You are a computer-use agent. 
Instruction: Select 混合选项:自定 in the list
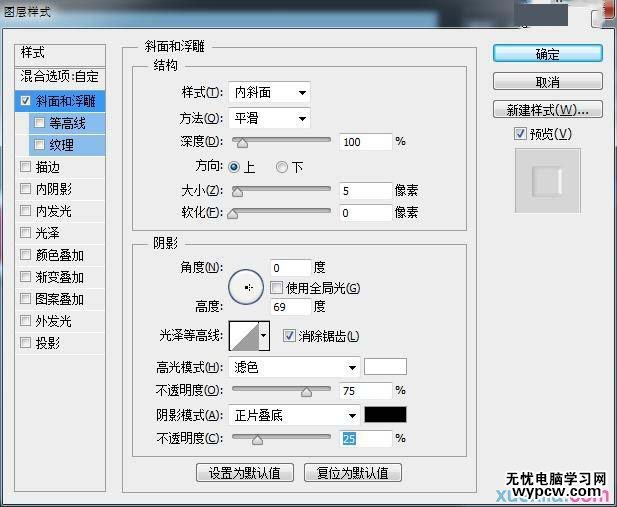[60, 76]
